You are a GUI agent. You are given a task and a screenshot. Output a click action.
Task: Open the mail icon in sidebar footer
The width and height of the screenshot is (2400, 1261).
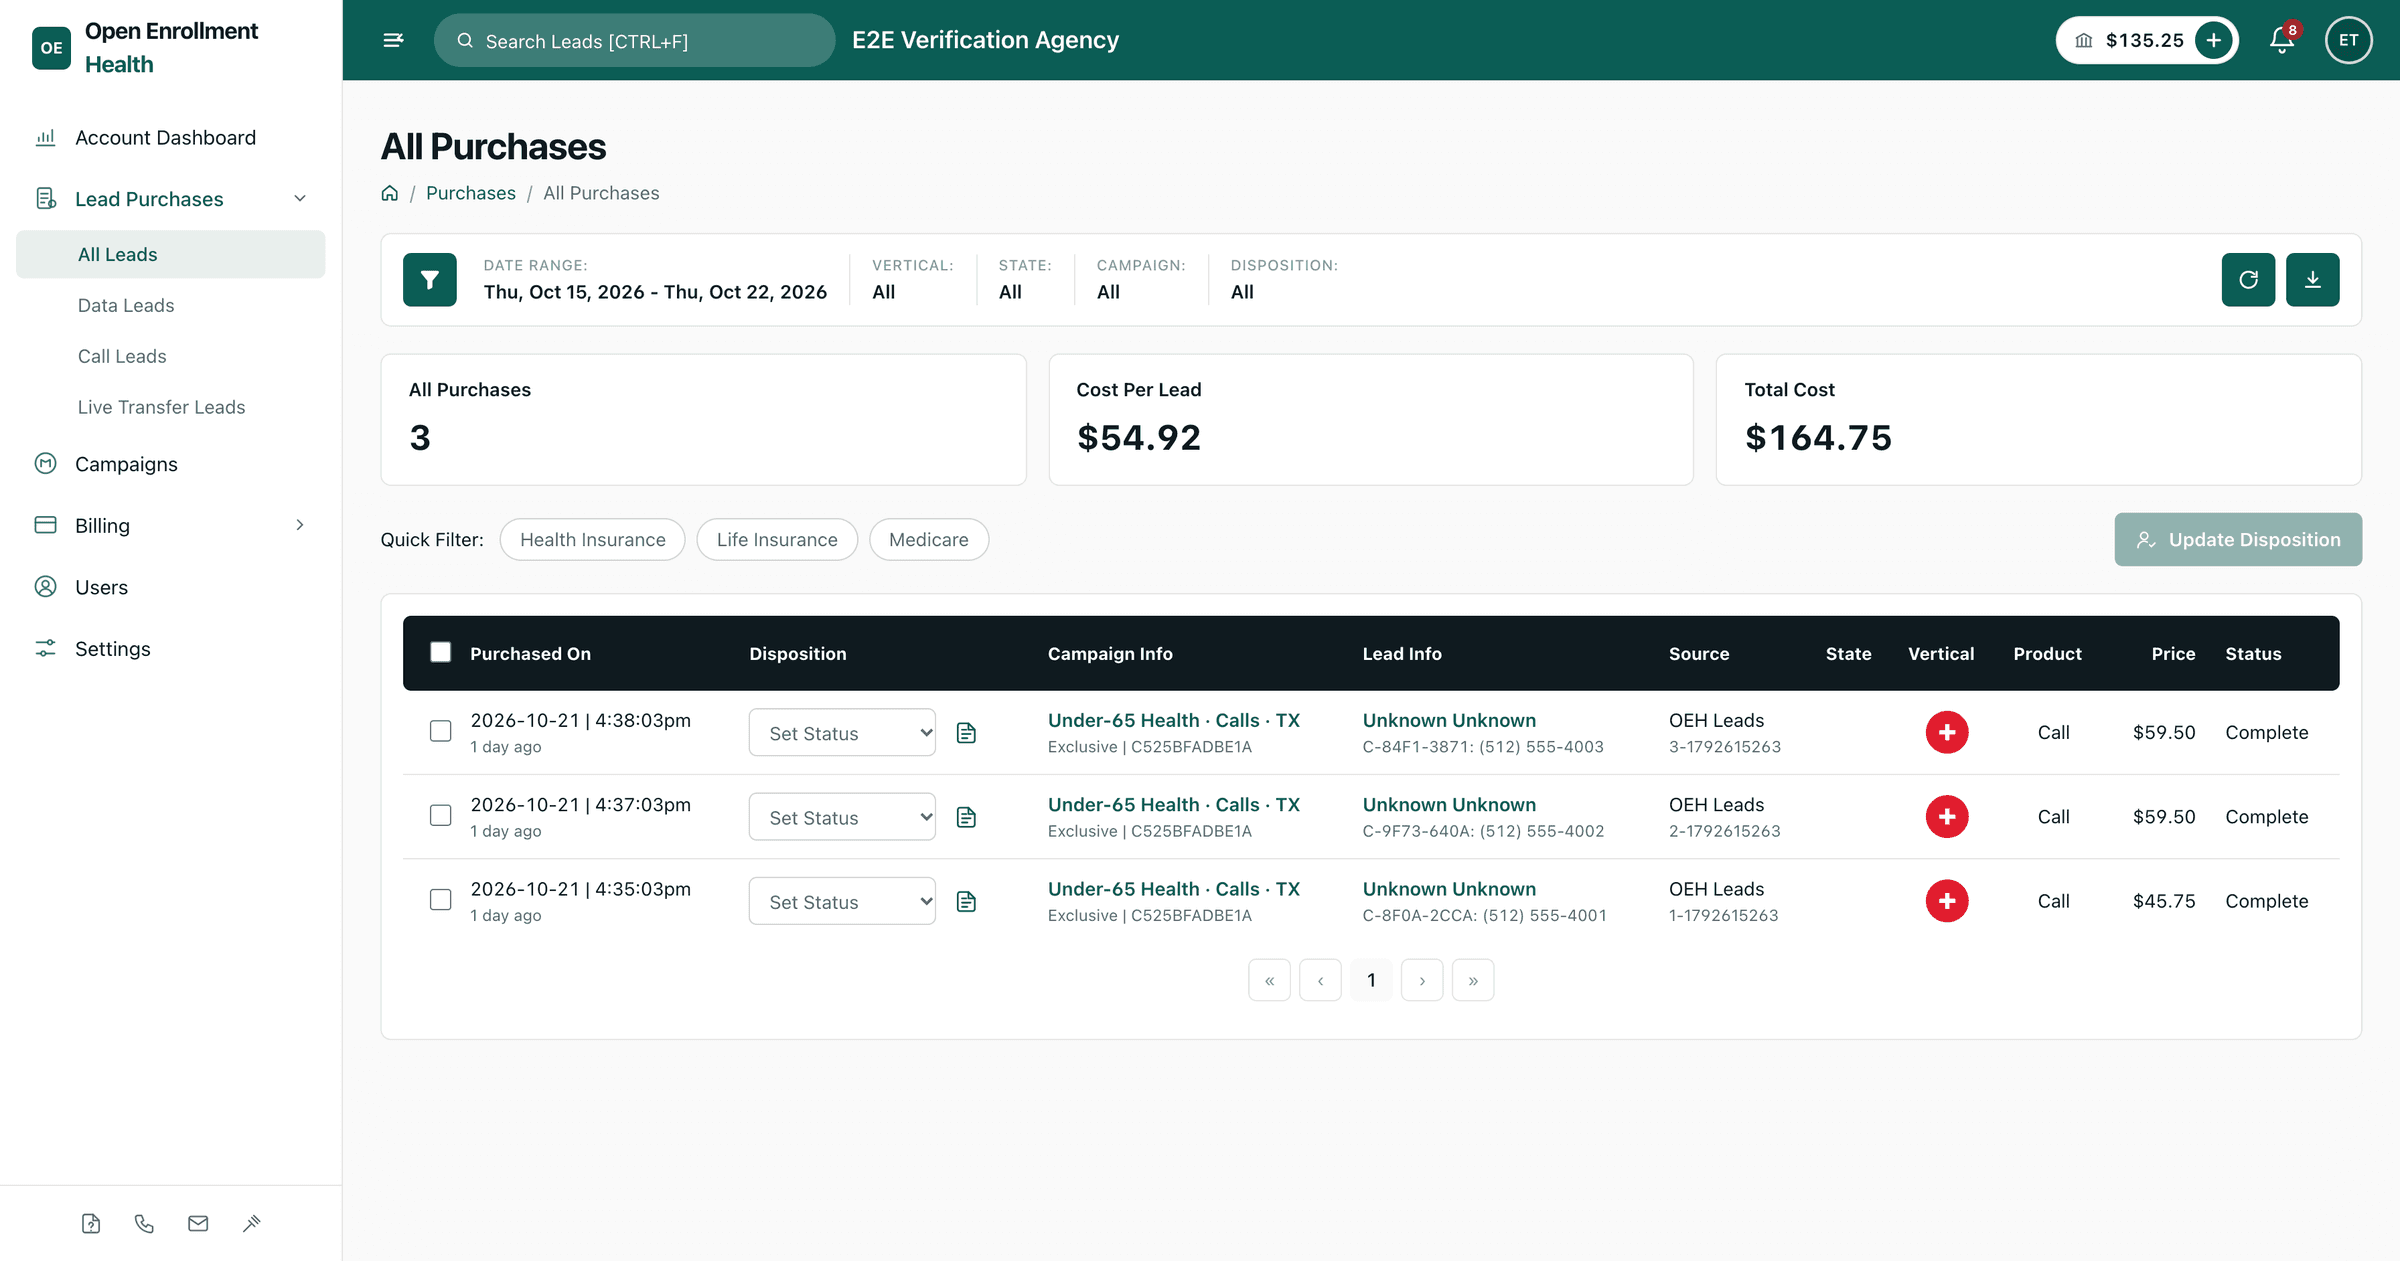click(x=198, y=1223)
